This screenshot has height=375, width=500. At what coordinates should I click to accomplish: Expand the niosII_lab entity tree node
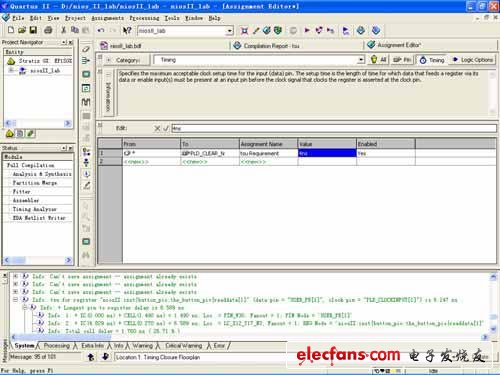(11, 70)
